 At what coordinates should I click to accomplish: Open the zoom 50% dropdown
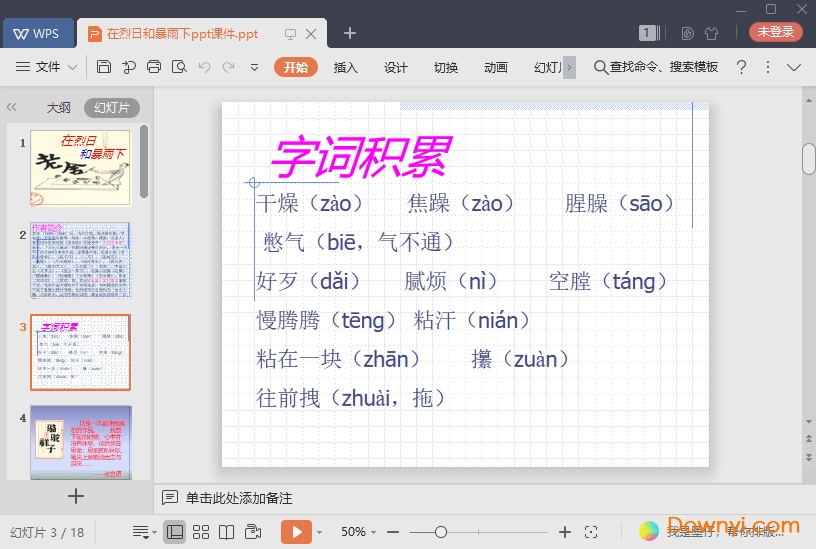(358, 532)
